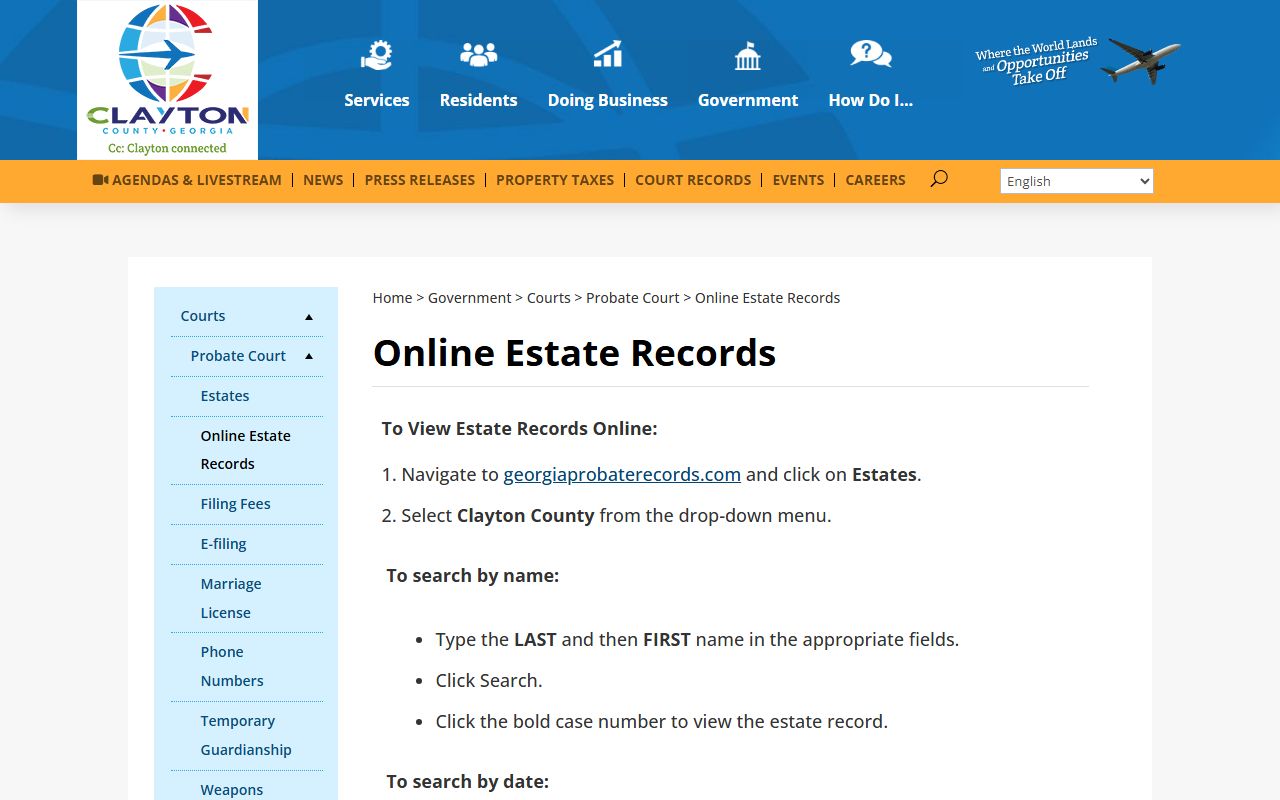Viewport: 1280px width, 800px height.
Task: Open the English language dropdown
Action: point(1077,181)
